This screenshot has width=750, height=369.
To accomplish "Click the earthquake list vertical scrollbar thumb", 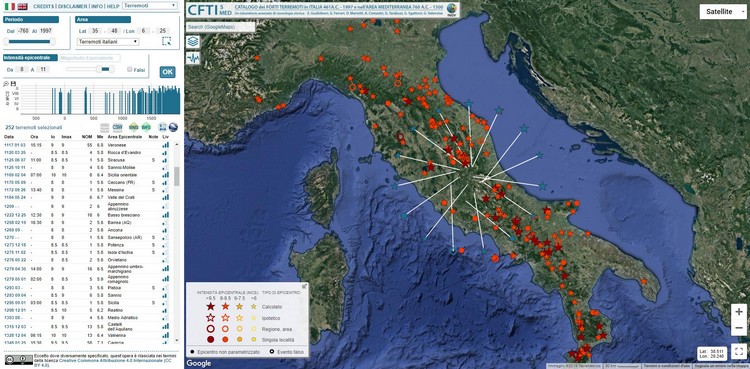I will [x=176, y=176].
